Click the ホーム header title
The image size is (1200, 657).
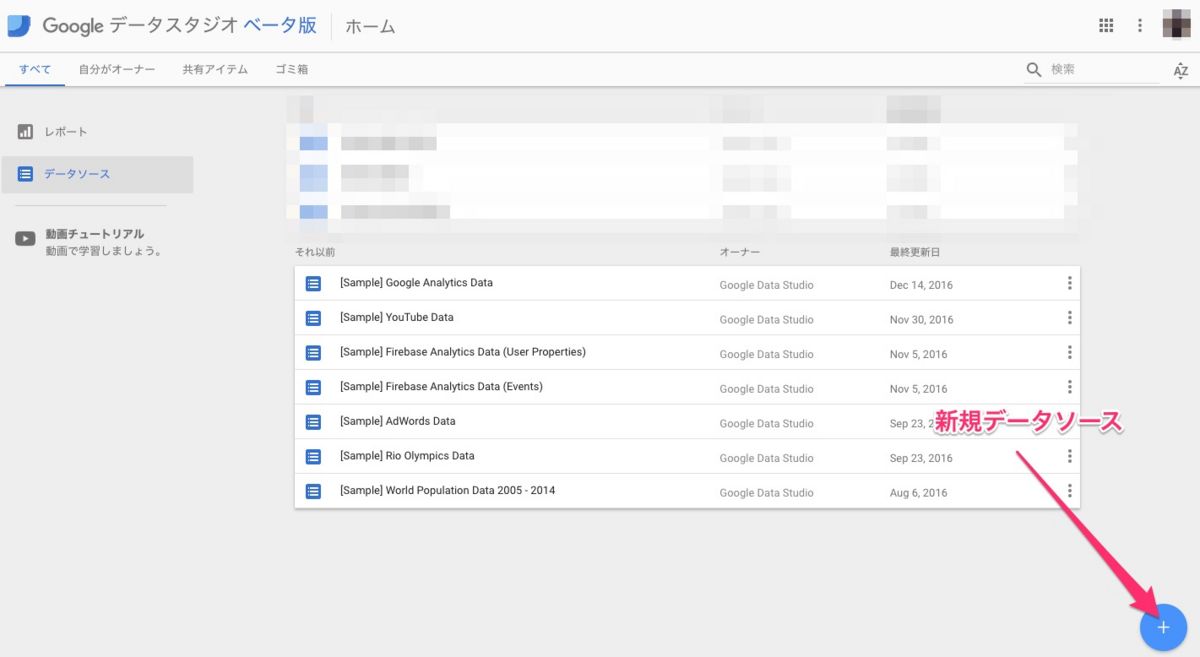point(370,27)
